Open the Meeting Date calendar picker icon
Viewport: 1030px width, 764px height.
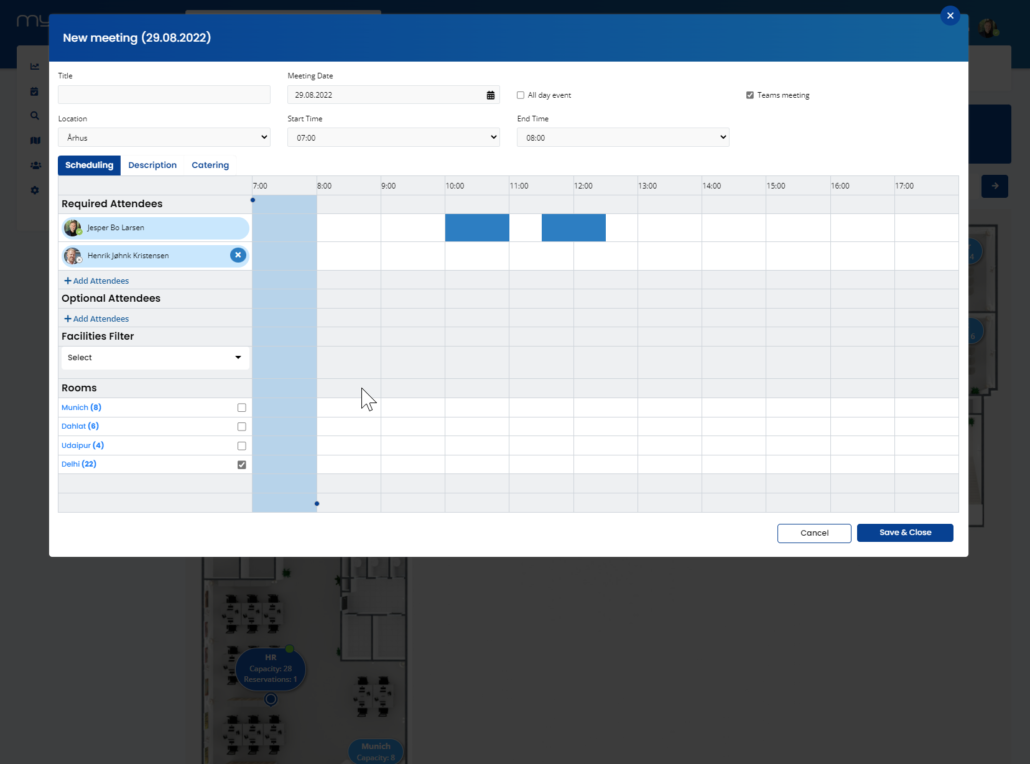[x=491, y=95]
